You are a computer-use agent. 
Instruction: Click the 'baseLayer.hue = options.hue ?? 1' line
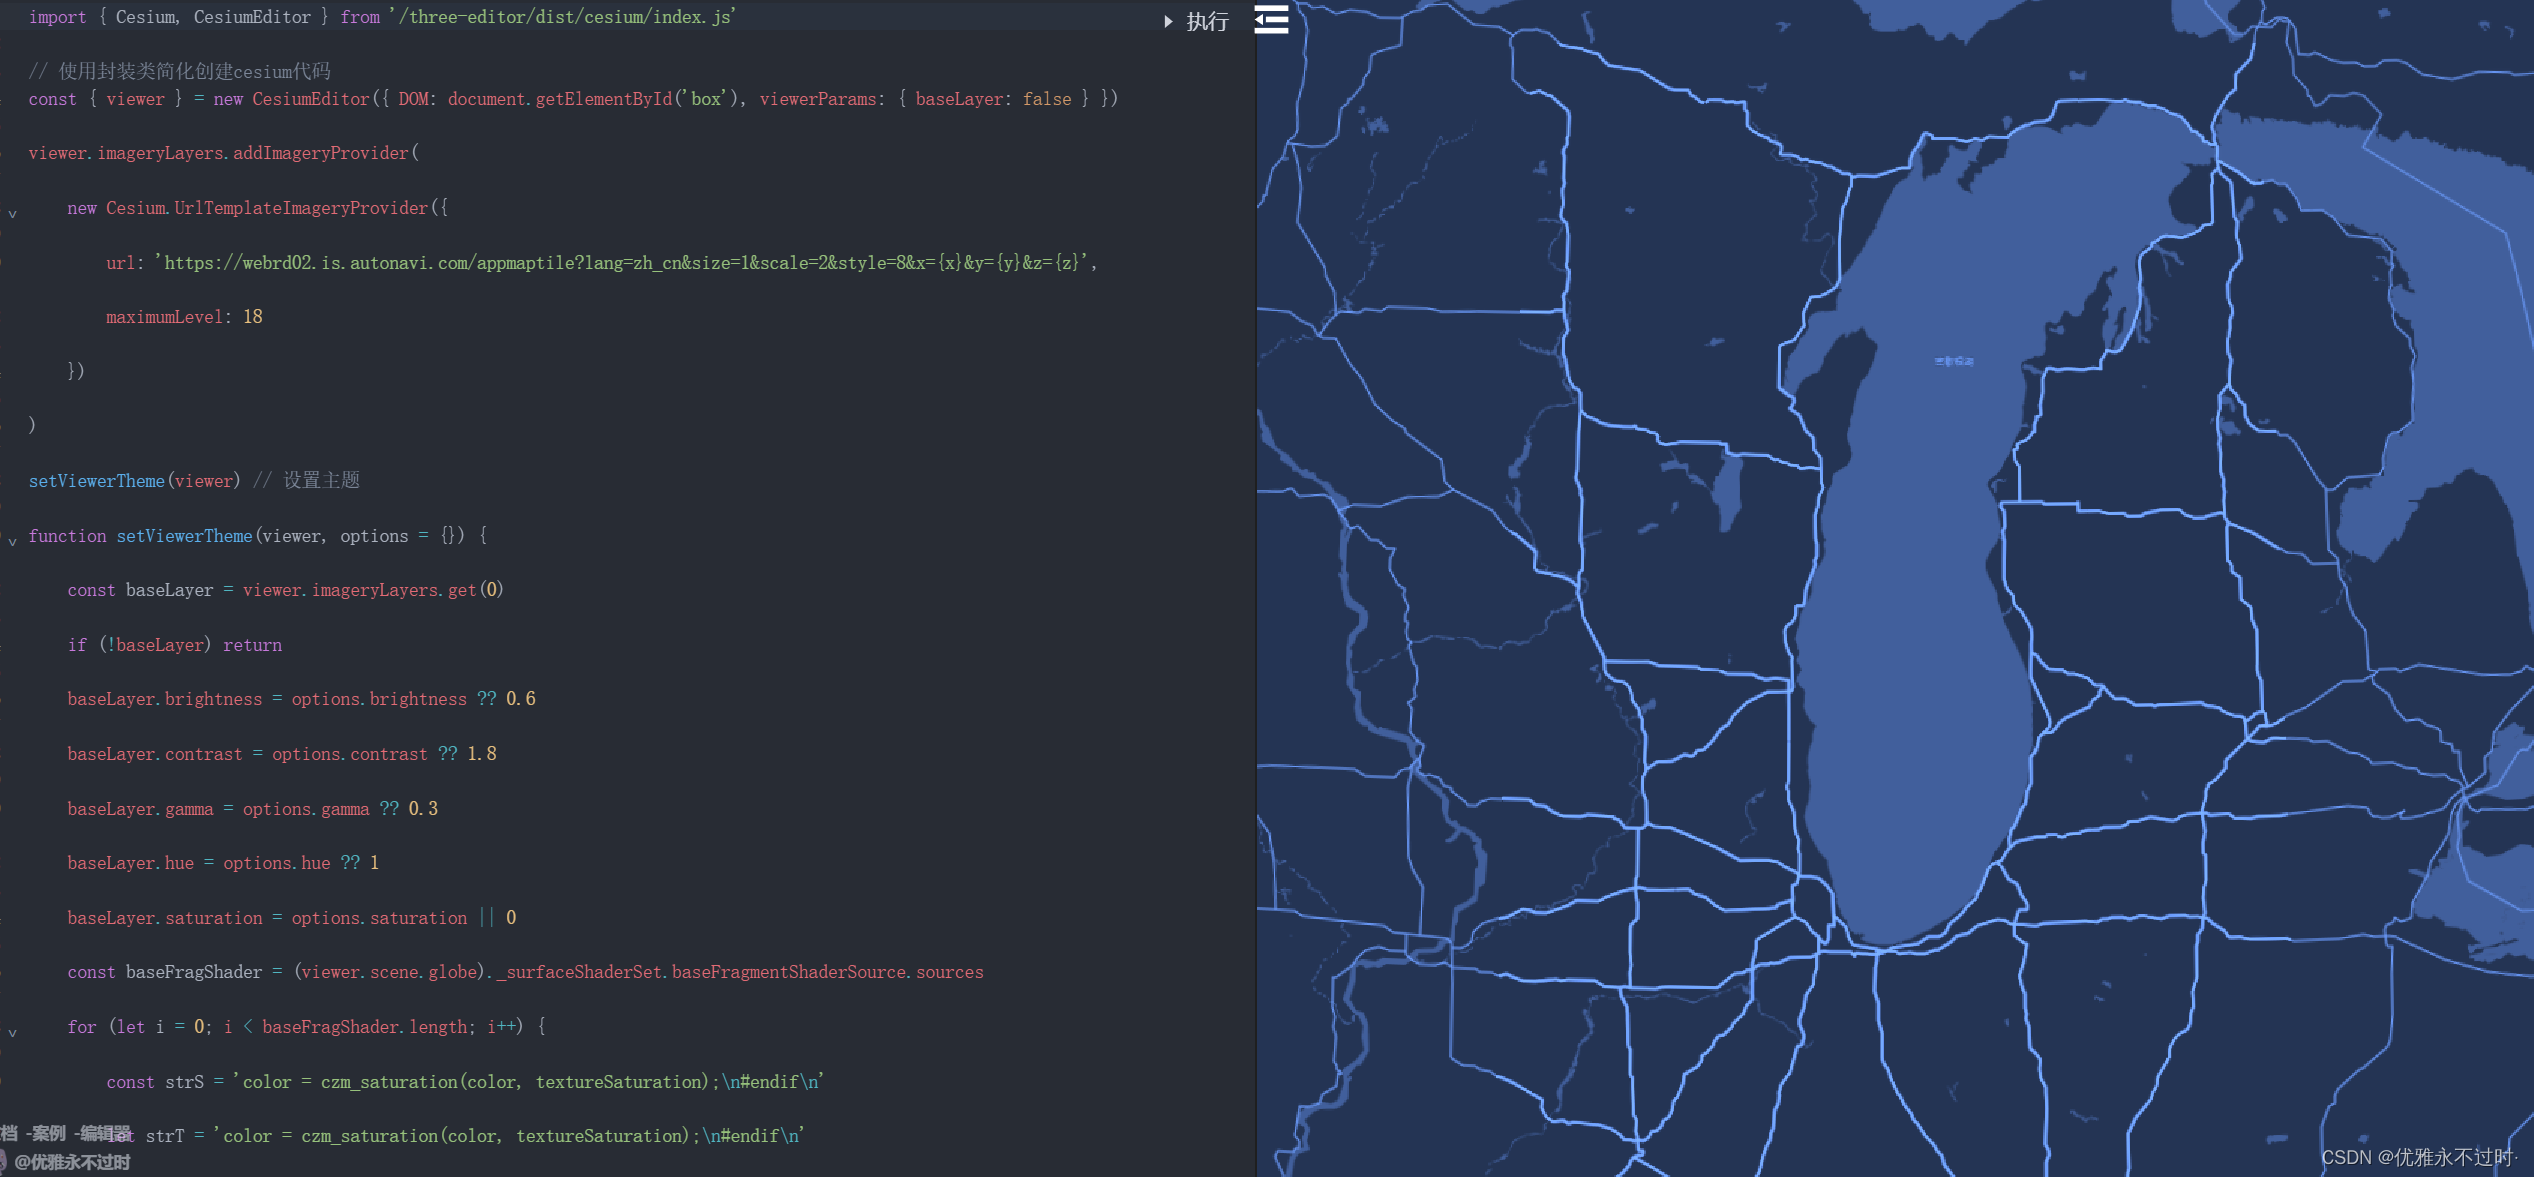(223, 863)
